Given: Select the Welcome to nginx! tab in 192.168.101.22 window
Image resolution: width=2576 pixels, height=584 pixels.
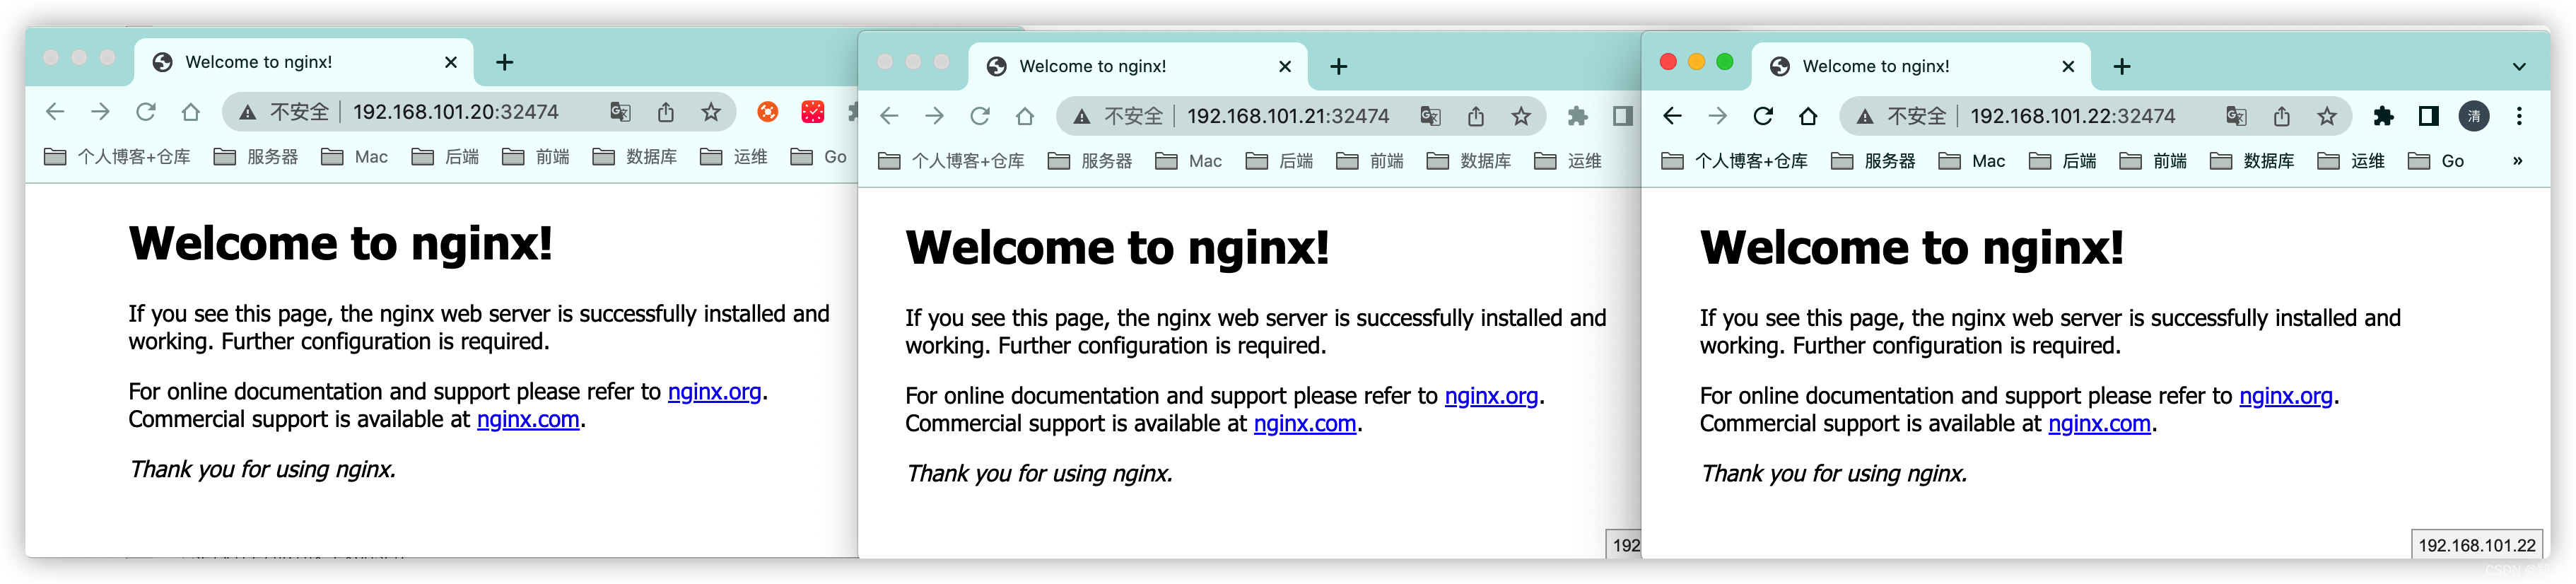Looking at the screenshot, I should (1920, 66).
